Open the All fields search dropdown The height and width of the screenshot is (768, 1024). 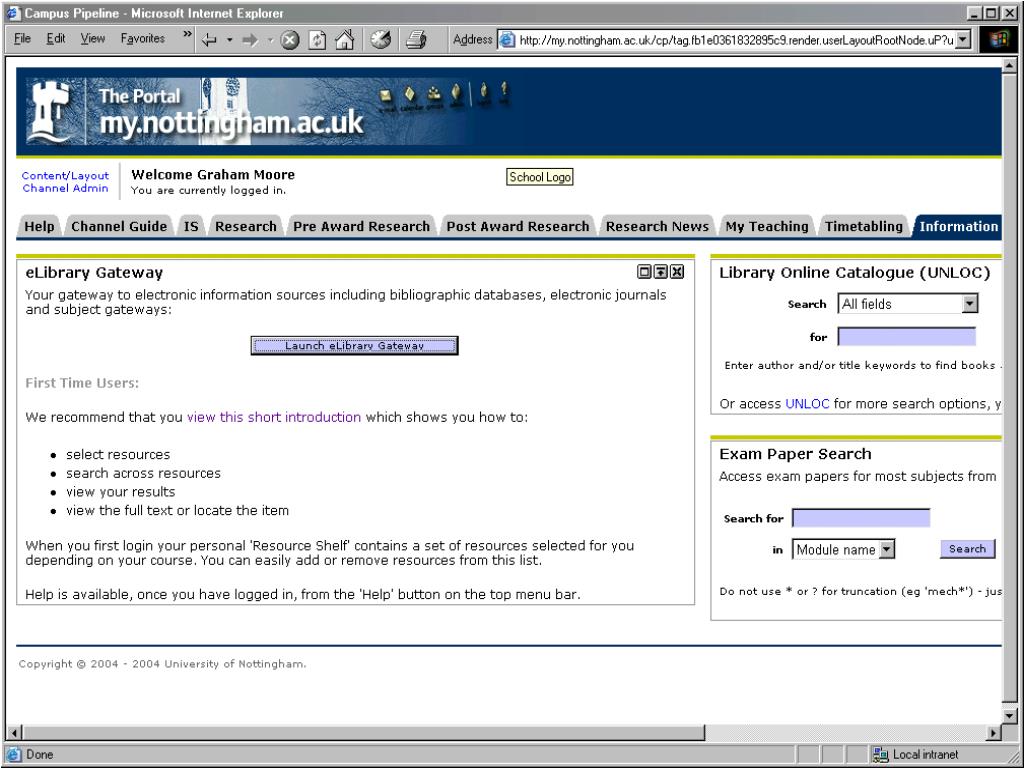[908, 304]
